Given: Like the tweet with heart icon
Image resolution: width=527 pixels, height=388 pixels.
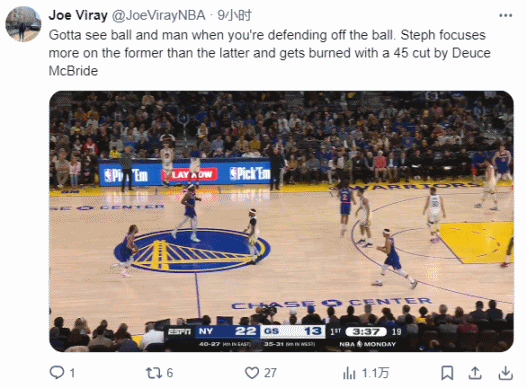Looking at the screenshot, I should [252, 373].
